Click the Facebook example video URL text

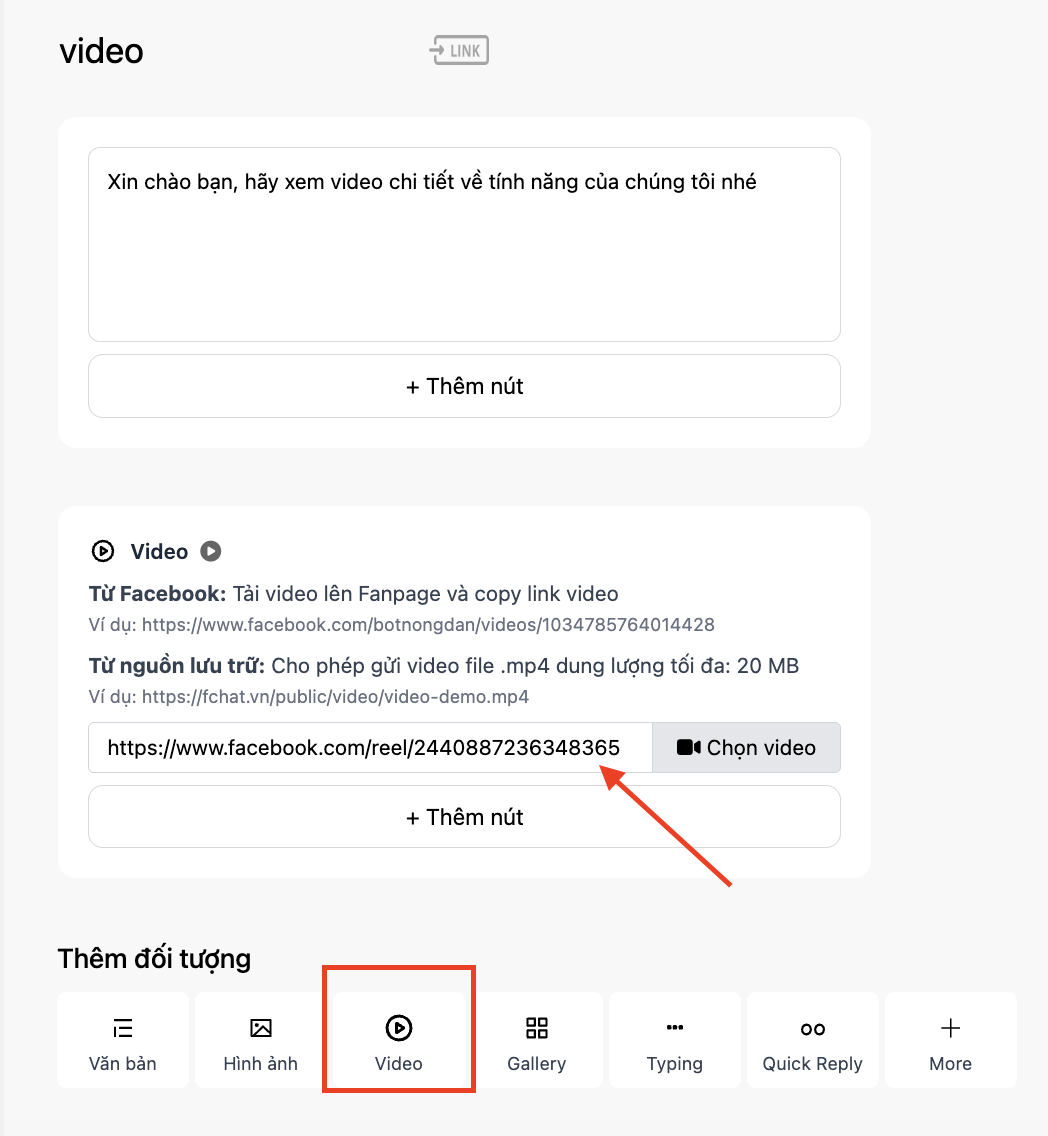pyautogui.click(x=428, y=625)
